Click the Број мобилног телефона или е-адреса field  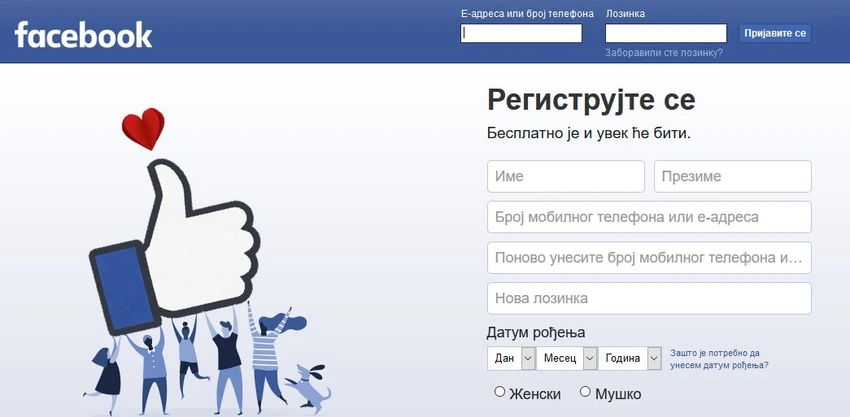[x=649, y=217]
